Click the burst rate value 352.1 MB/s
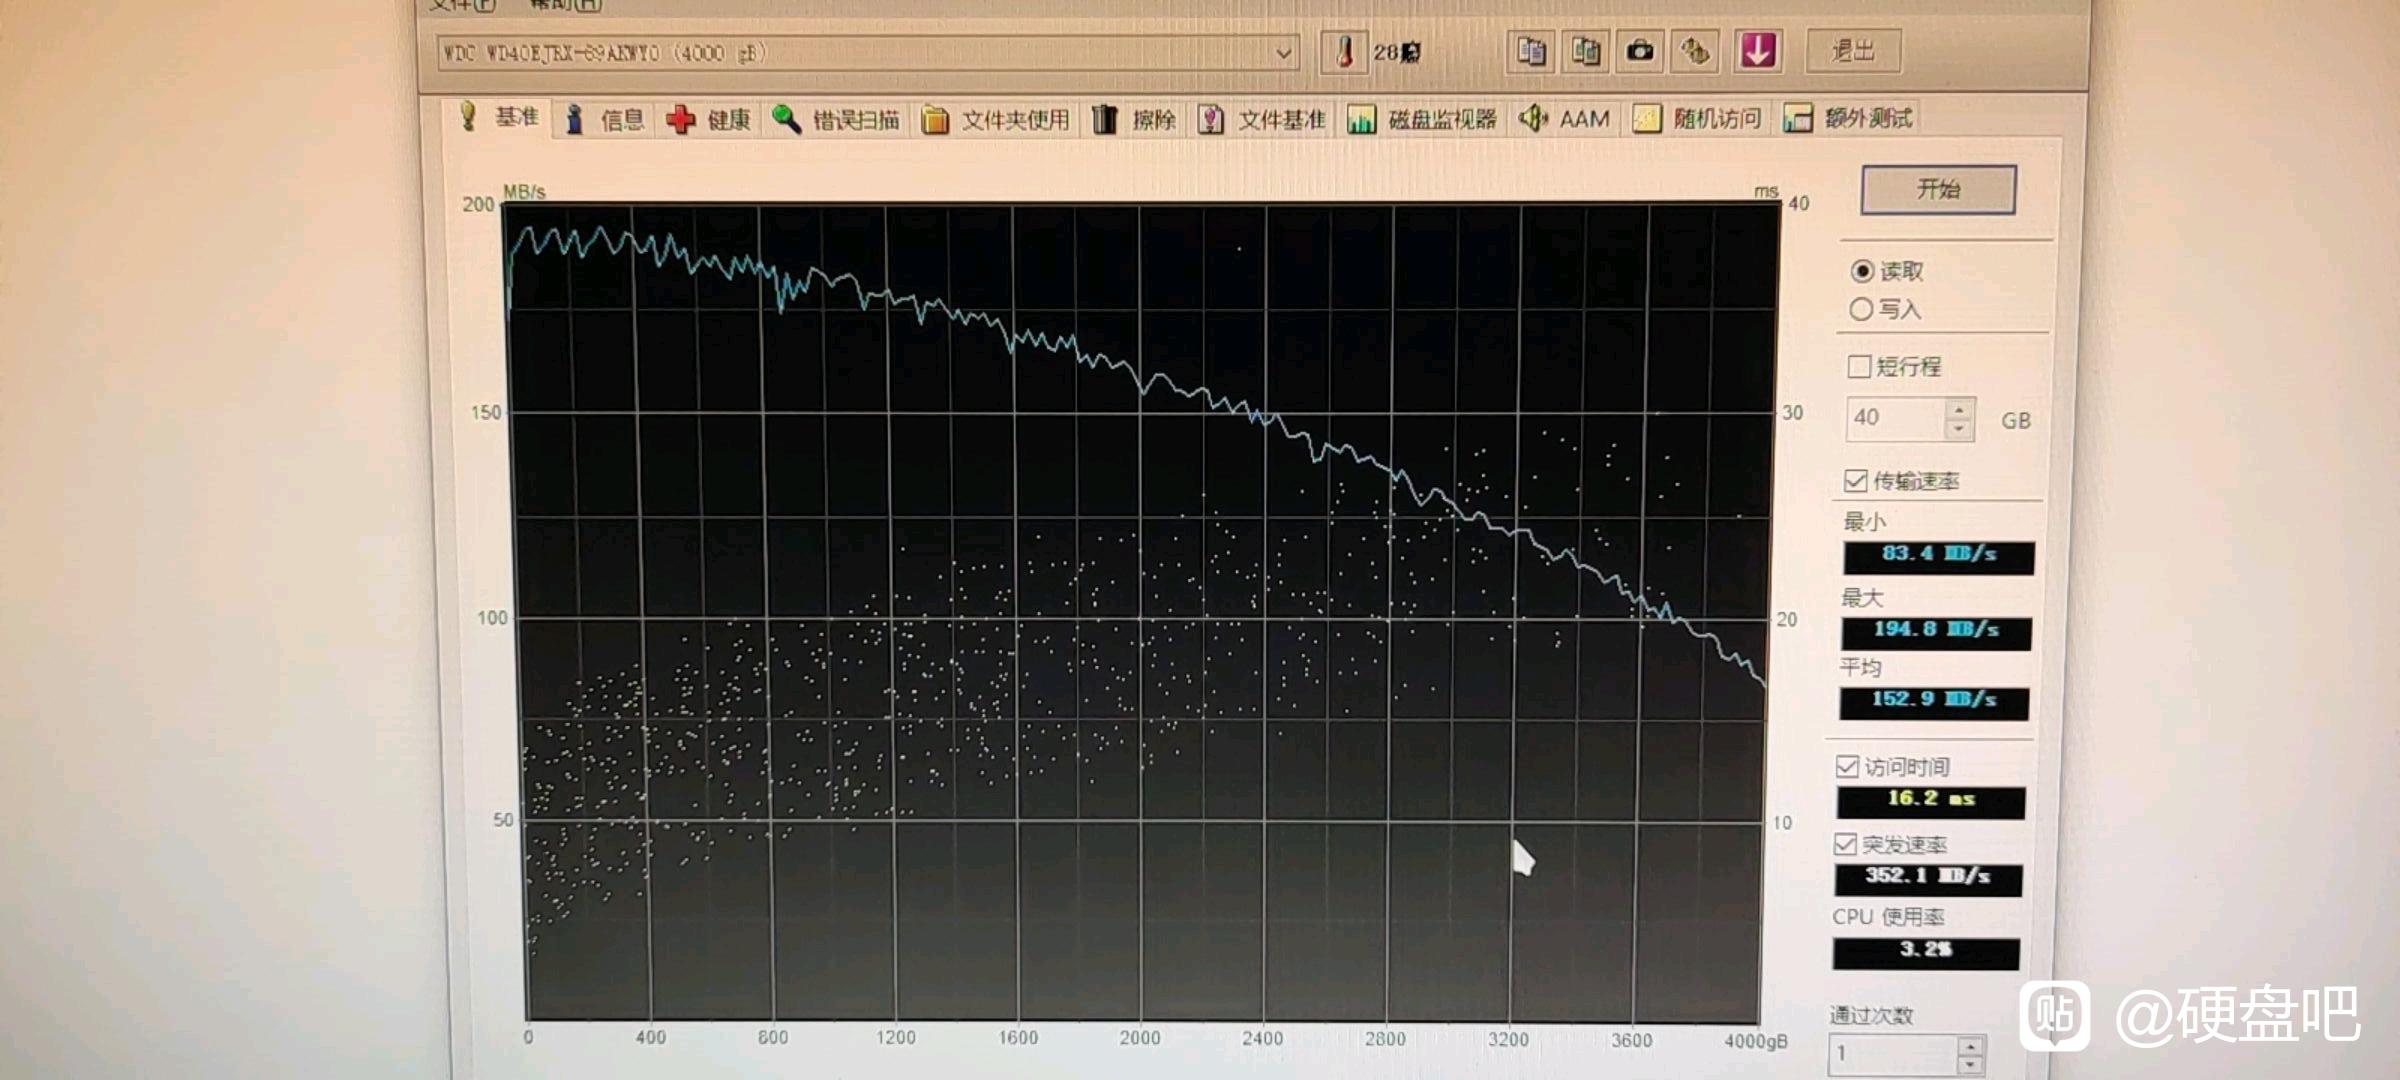 pos(1928,878)
